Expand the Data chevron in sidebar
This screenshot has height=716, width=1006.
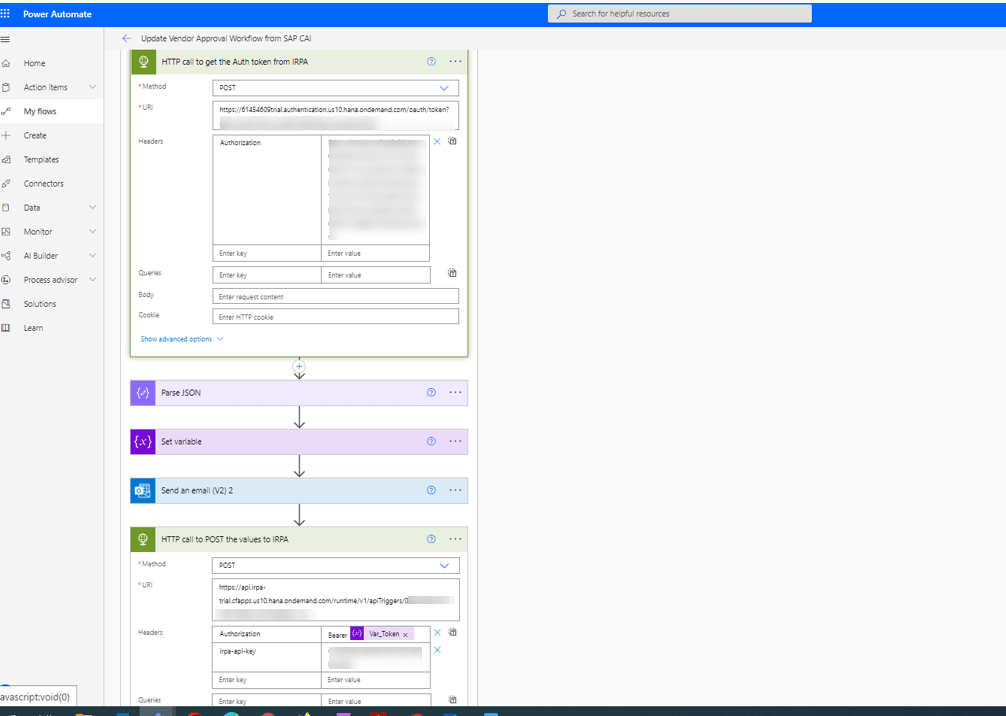pos(92,208)
